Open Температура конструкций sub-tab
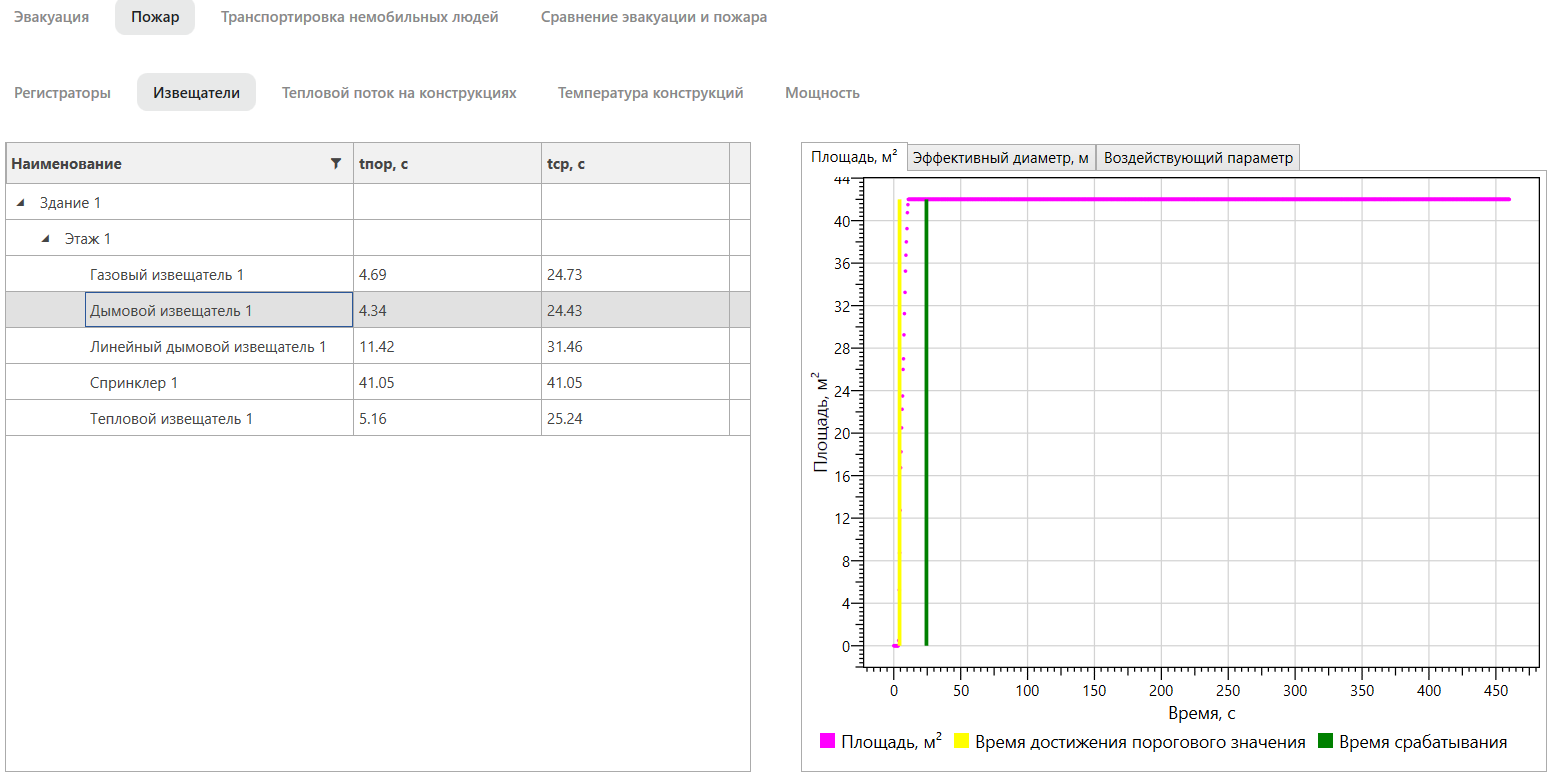This screenshot has height=776, width=1552. click(651, 93)
